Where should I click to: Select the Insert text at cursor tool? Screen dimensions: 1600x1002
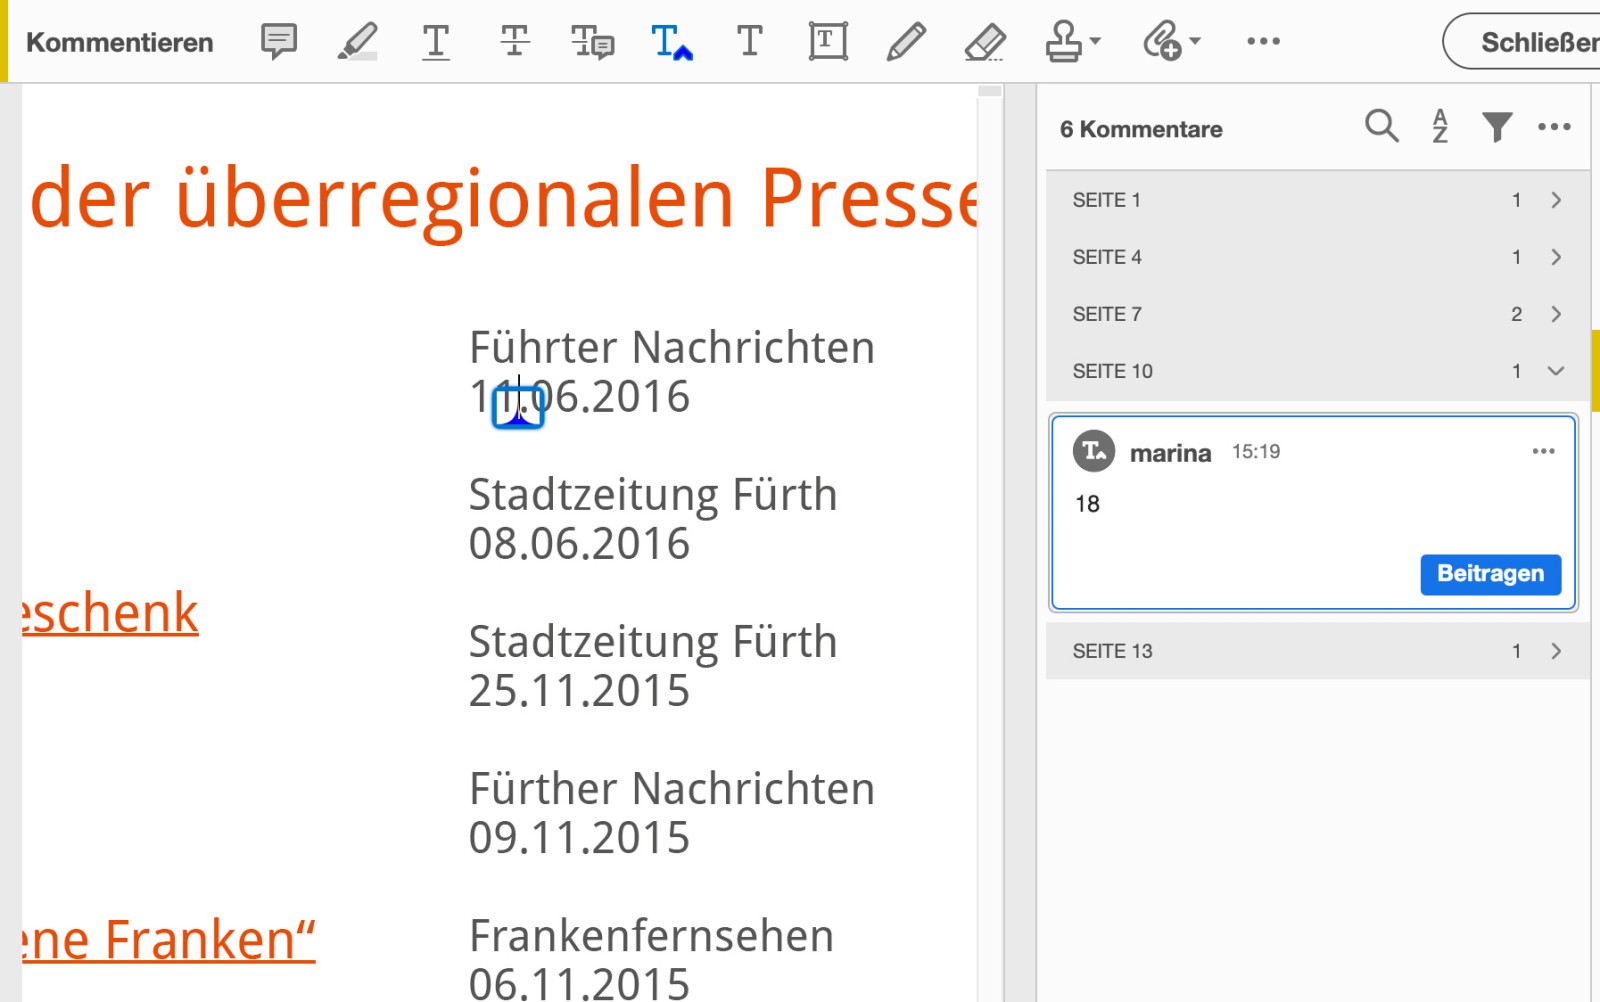pos(671,42)
